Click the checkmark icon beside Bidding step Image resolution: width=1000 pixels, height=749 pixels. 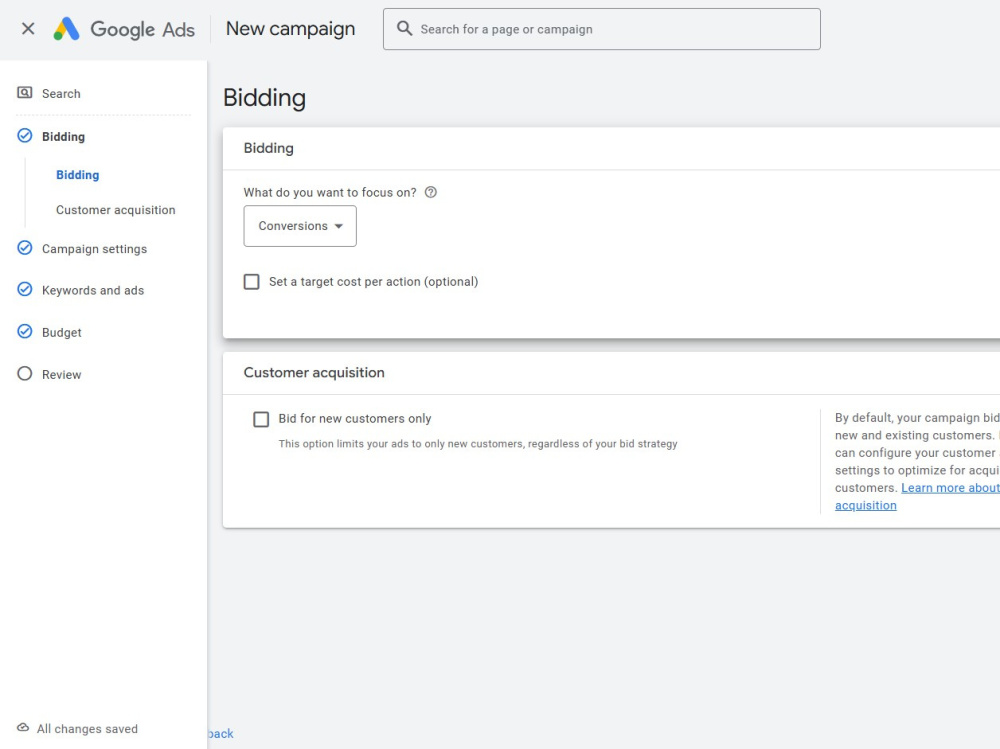(24, 136)
